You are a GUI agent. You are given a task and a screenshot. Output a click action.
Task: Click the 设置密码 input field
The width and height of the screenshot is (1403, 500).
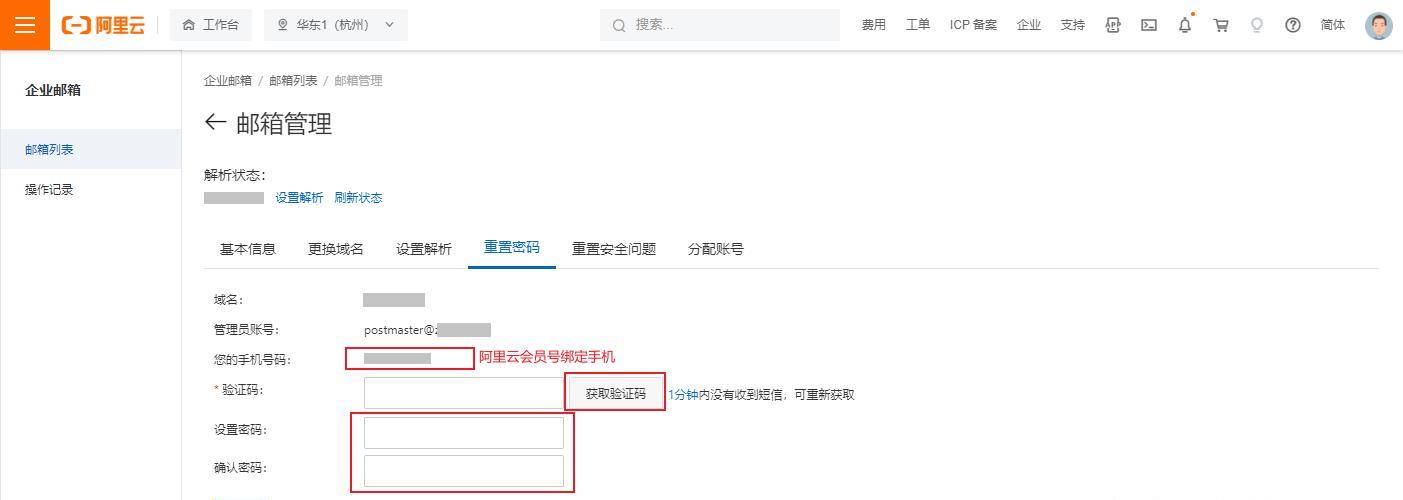pos(464,433)
